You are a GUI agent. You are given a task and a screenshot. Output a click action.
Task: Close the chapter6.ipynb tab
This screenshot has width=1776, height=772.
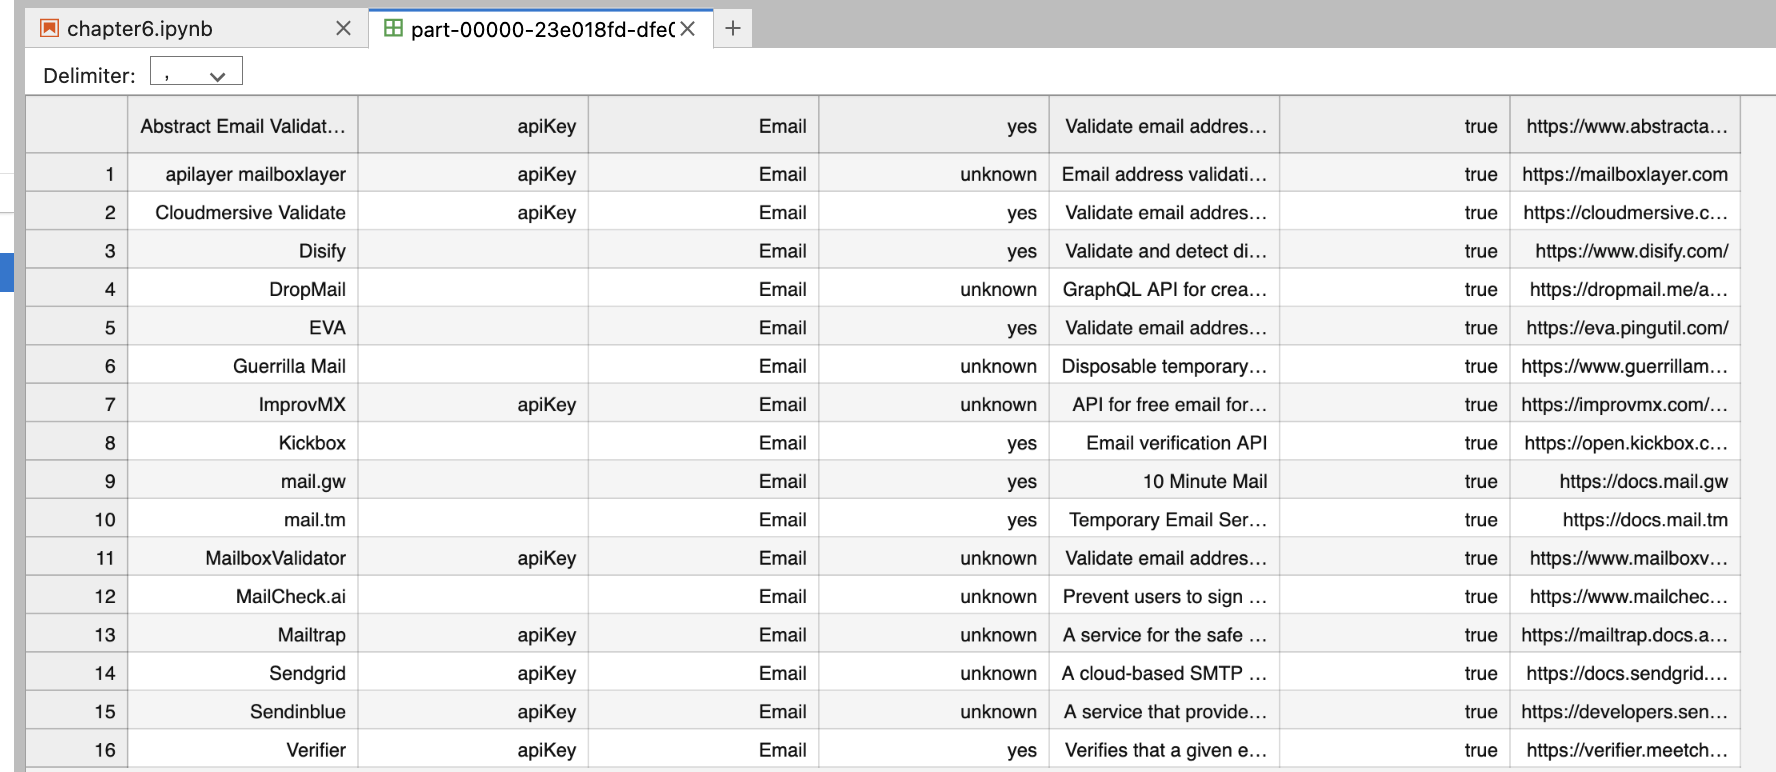pyautogui.click(x=343, y=29)
